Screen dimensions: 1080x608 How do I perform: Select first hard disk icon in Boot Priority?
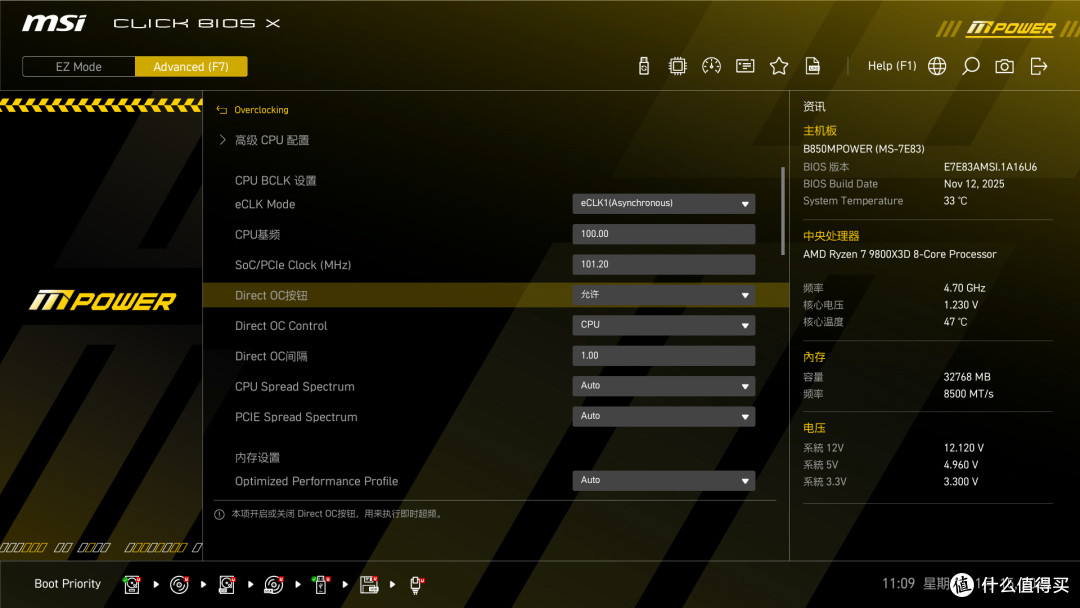pos(132,585)
